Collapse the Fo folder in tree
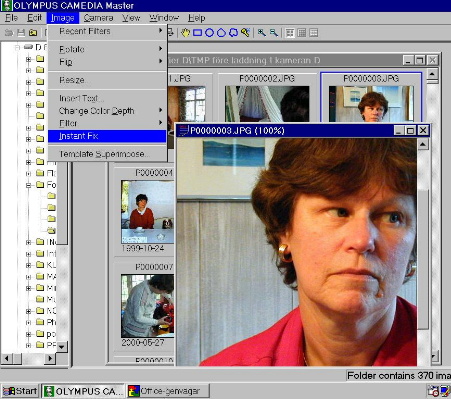The height and width of the screenshot is (399, 451). (x=28, y=185)
